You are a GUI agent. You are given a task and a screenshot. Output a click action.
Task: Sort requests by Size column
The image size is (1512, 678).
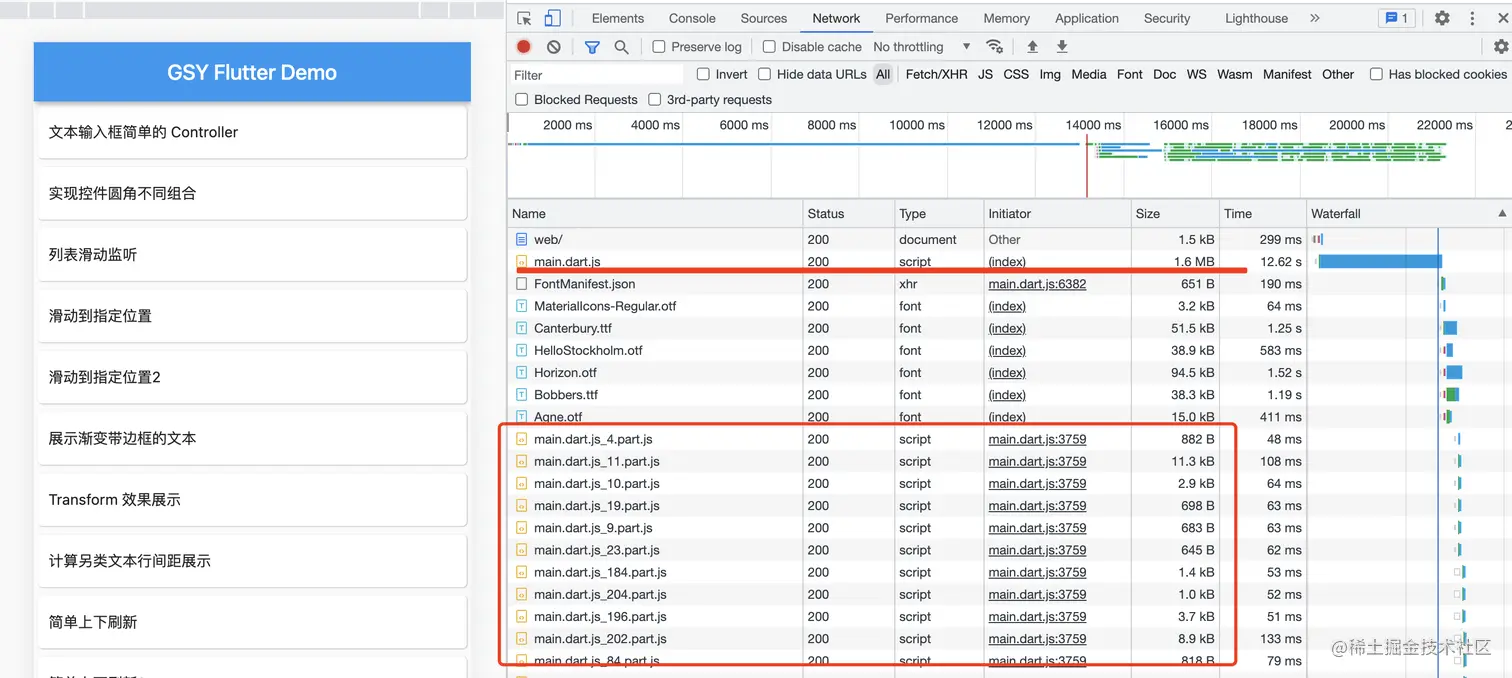(1176, 213)
